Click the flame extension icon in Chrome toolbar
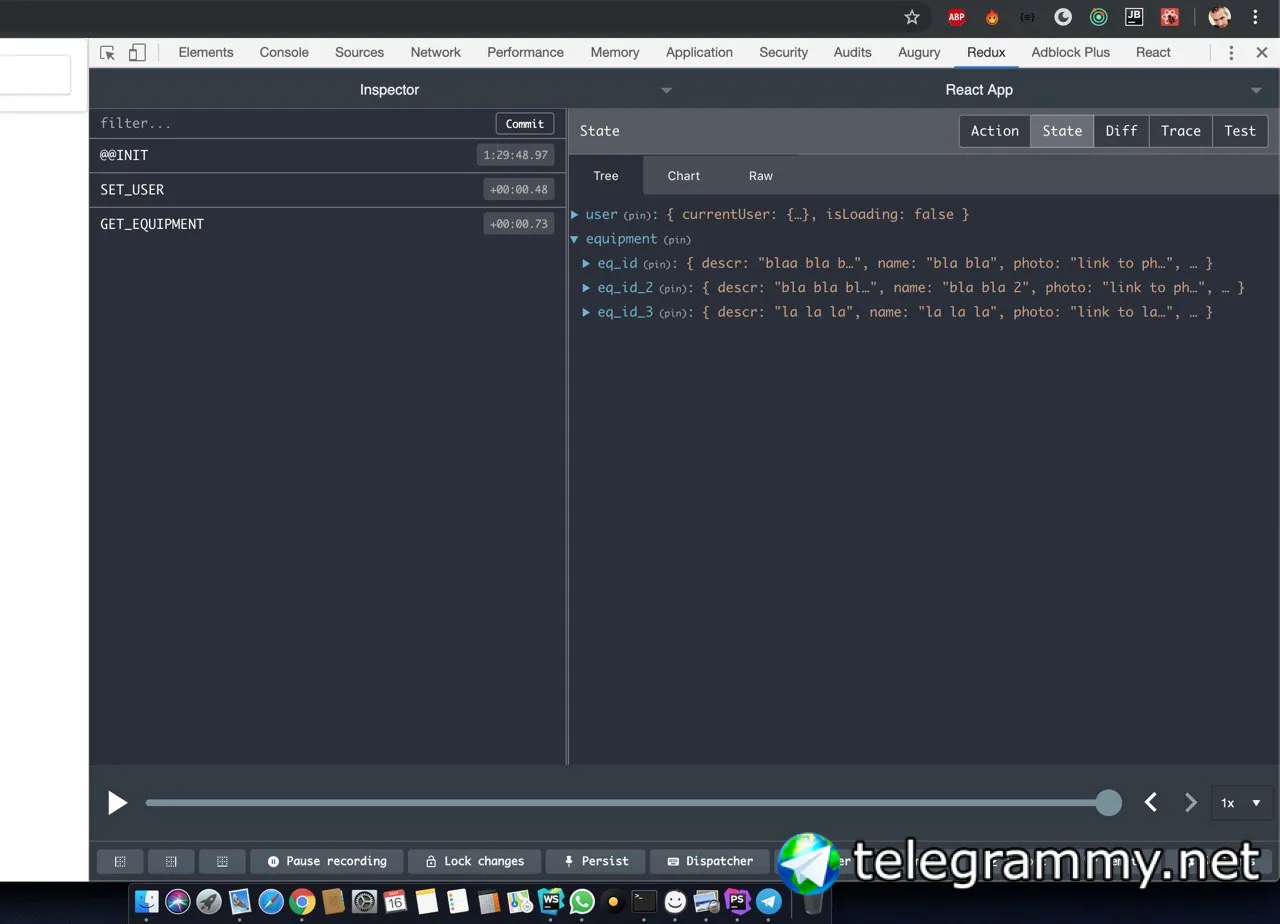This screenshot has width=1280, height=924. (992, 17)
